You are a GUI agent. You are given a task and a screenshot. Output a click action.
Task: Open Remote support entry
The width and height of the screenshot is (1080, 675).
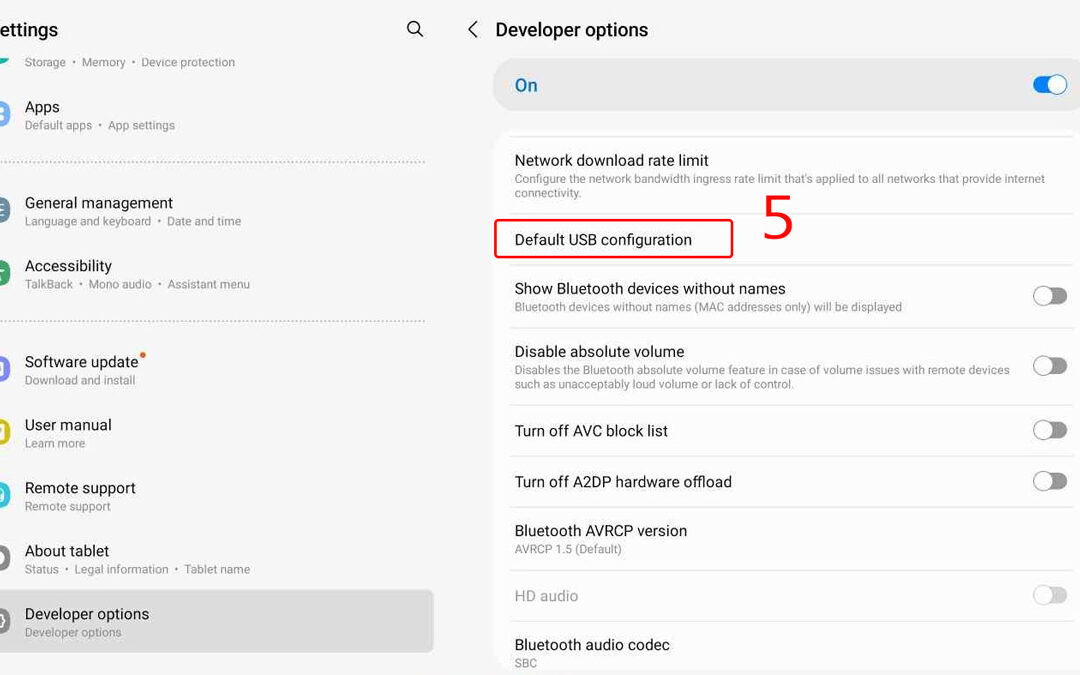click(x=214, y=496)
